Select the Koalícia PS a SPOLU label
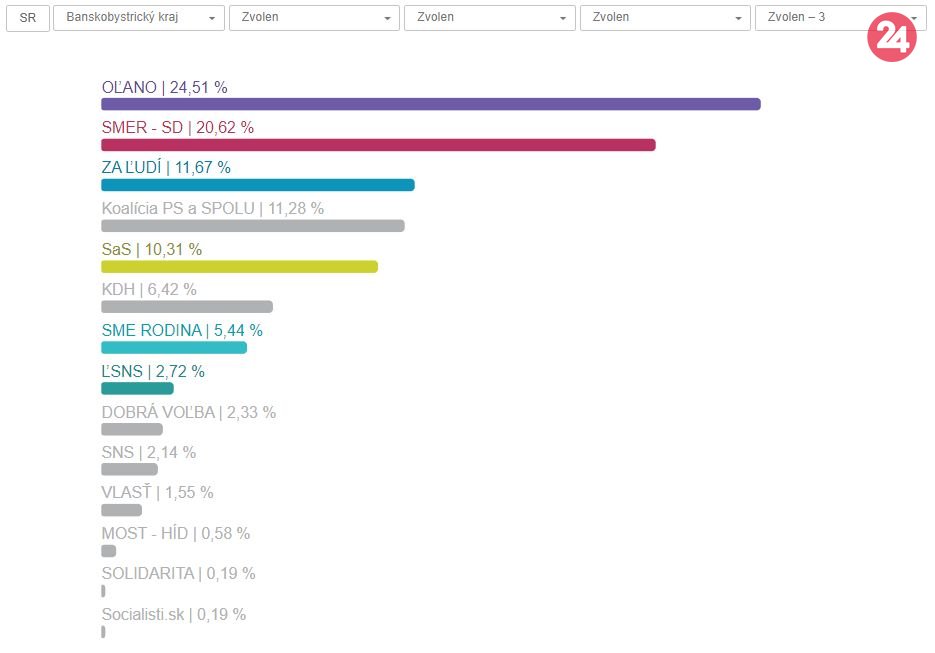Image resolution: width=935 pixels, height=653 pixels. point(212,209)
